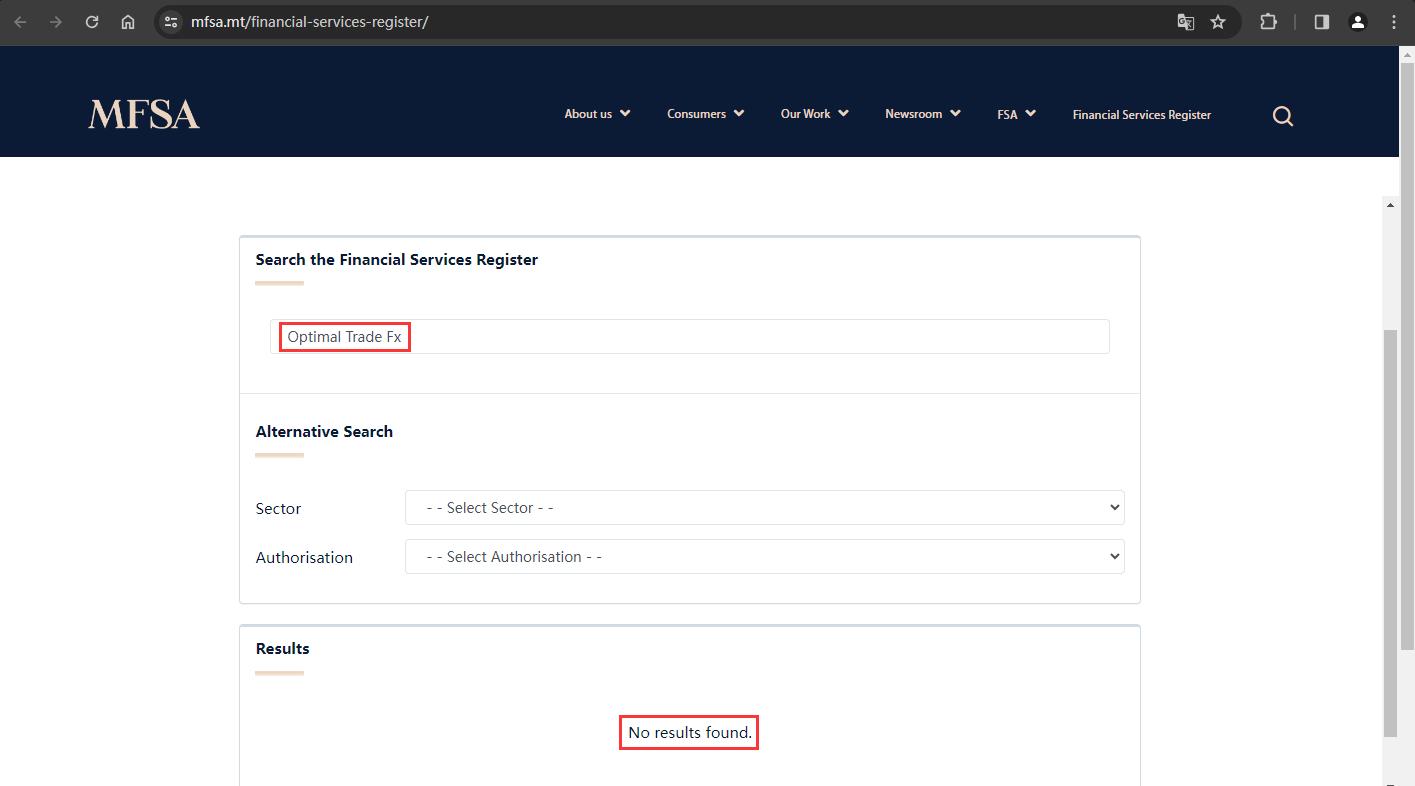The image size is (1415, 786).
Task: Bookmark this page with the star icon
Action: coord(1218,21)
